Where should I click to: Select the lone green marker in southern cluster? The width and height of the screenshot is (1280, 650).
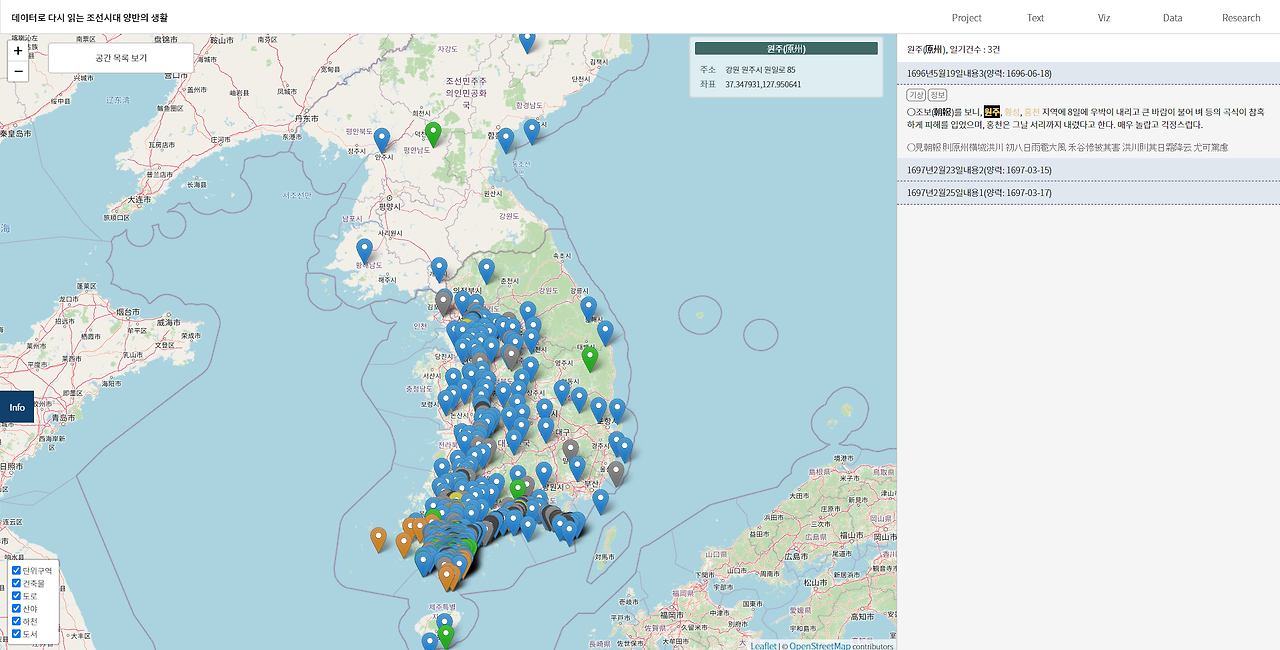518,490
